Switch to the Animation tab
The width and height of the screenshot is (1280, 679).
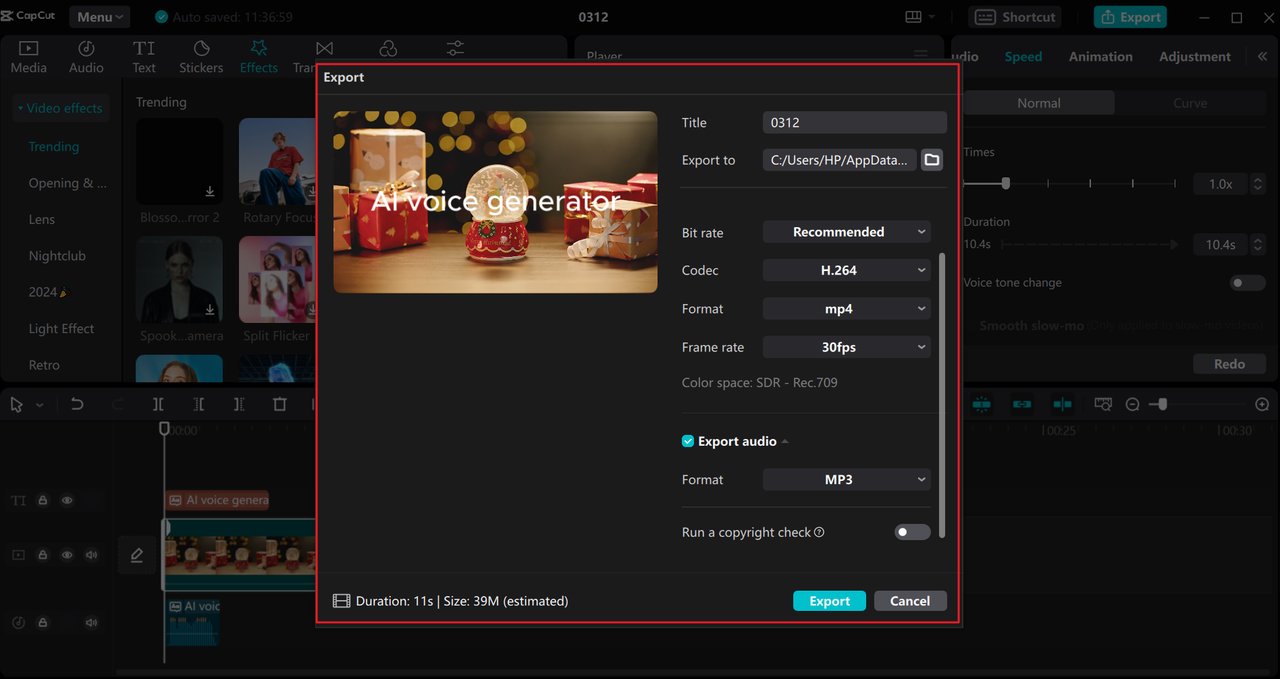coord(1100,57)
